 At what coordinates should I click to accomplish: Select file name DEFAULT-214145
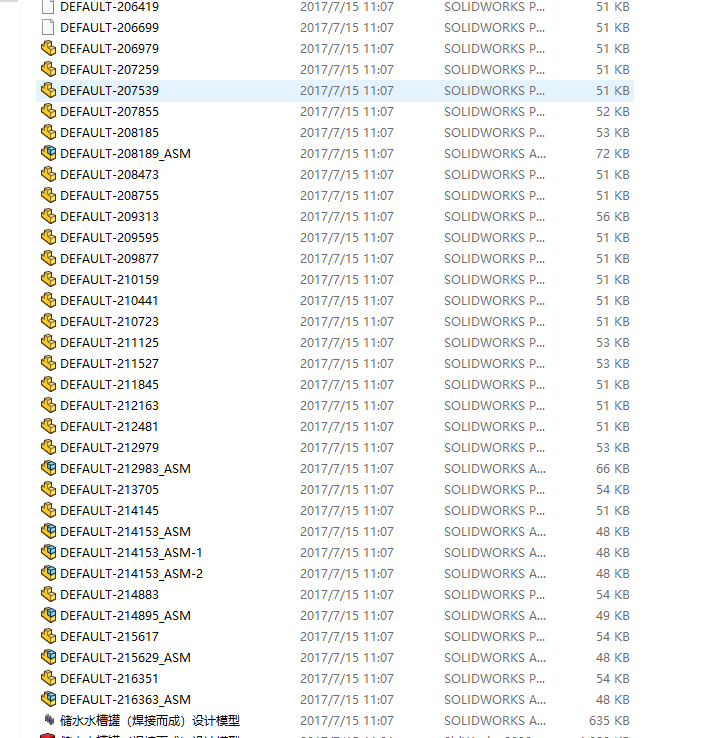coord(110,511)
